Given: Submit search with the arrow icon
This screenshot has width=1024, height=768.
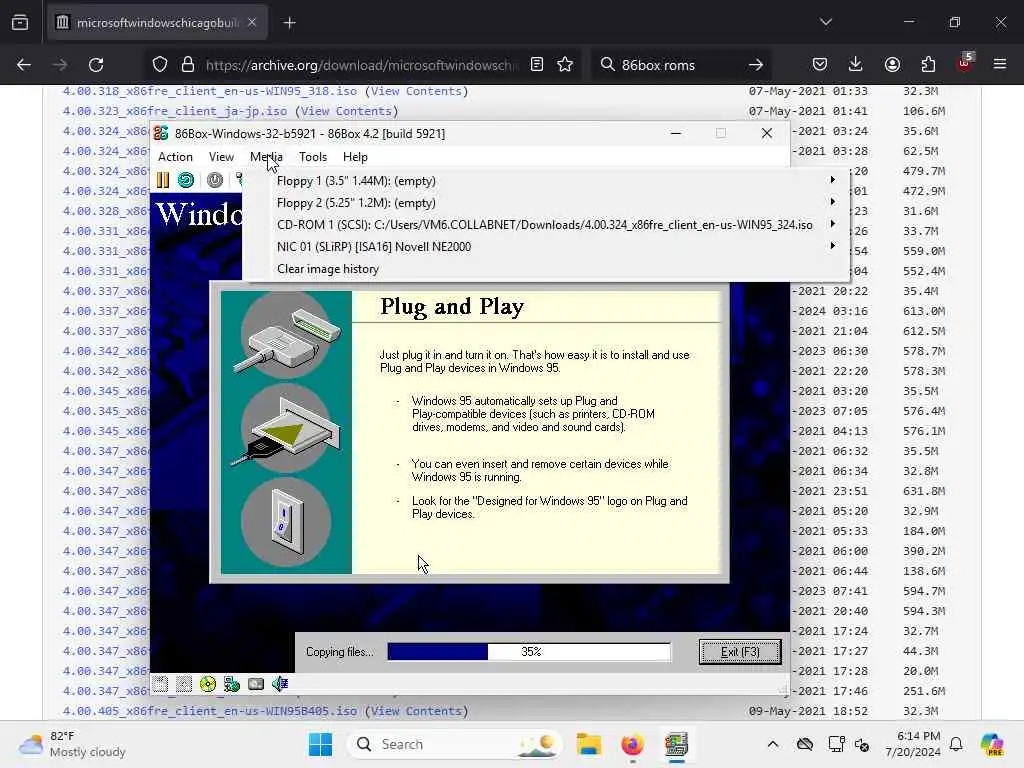Looking at the screenshot, I should (x=756, y=65).
